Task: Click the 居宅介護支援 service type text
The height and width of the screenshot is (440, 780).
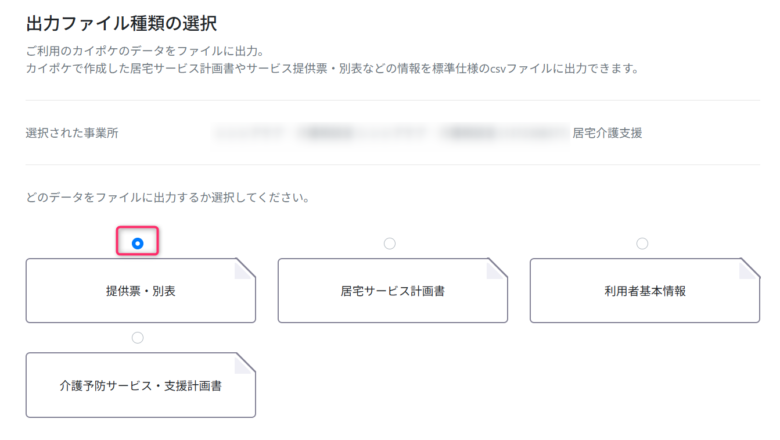Action: [607, 132]
